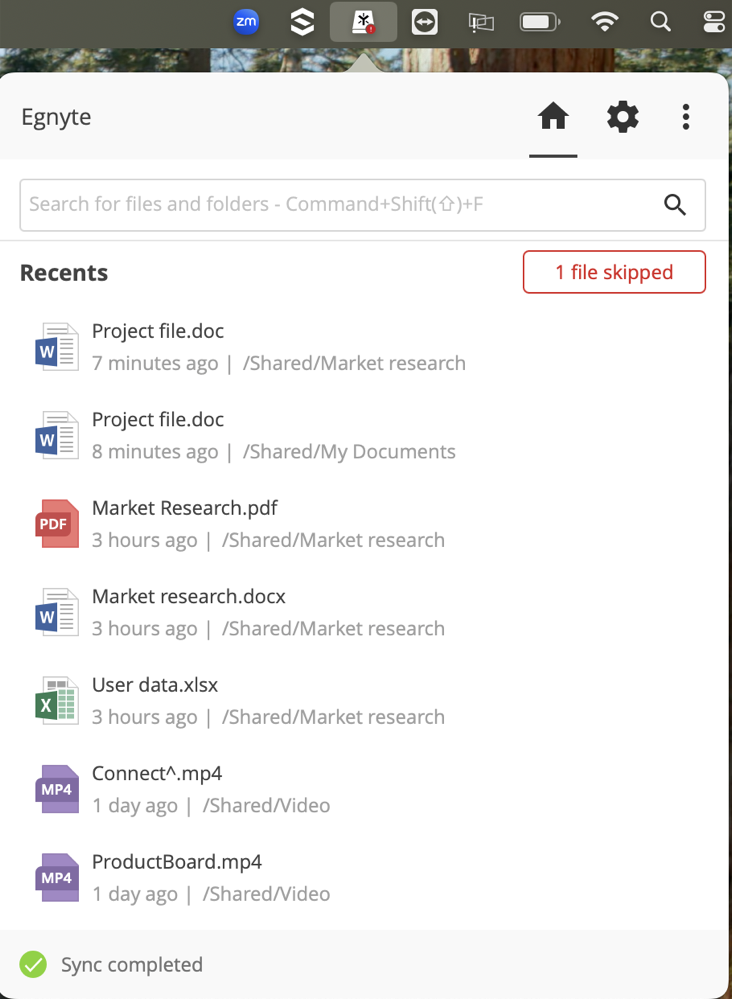This screenshot has height=999, width=732.
Task: Click the PDF icon for Market Research.pdf
Action: point(56,523)
